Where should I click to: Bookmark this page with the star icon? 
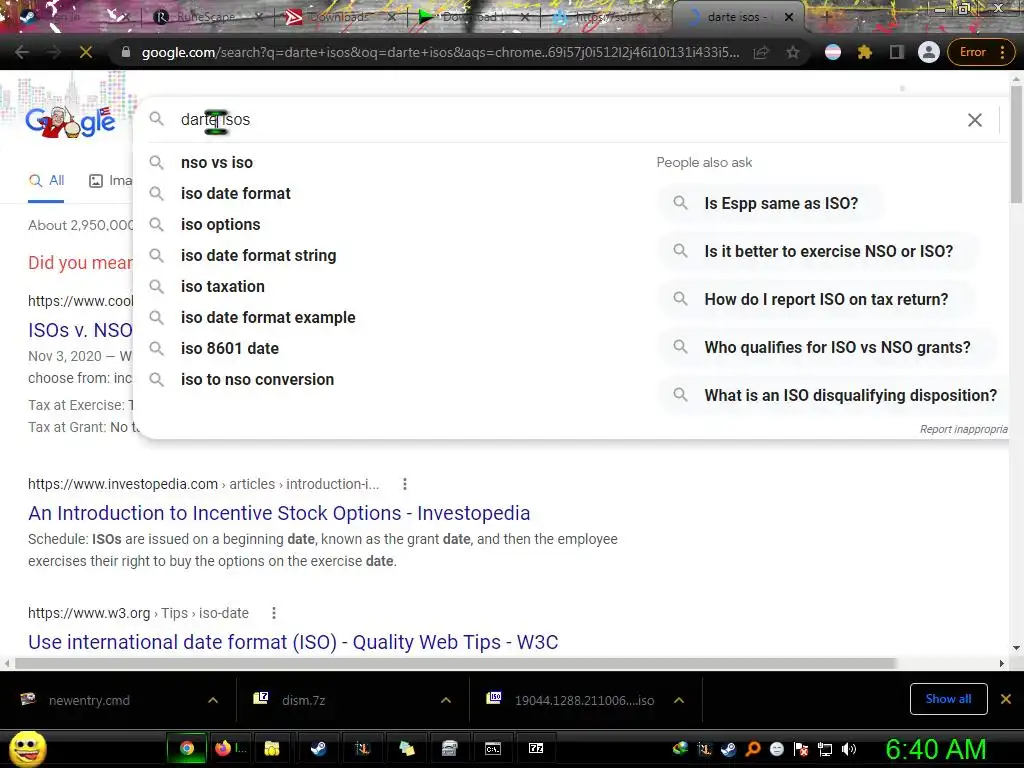[793, 52]
